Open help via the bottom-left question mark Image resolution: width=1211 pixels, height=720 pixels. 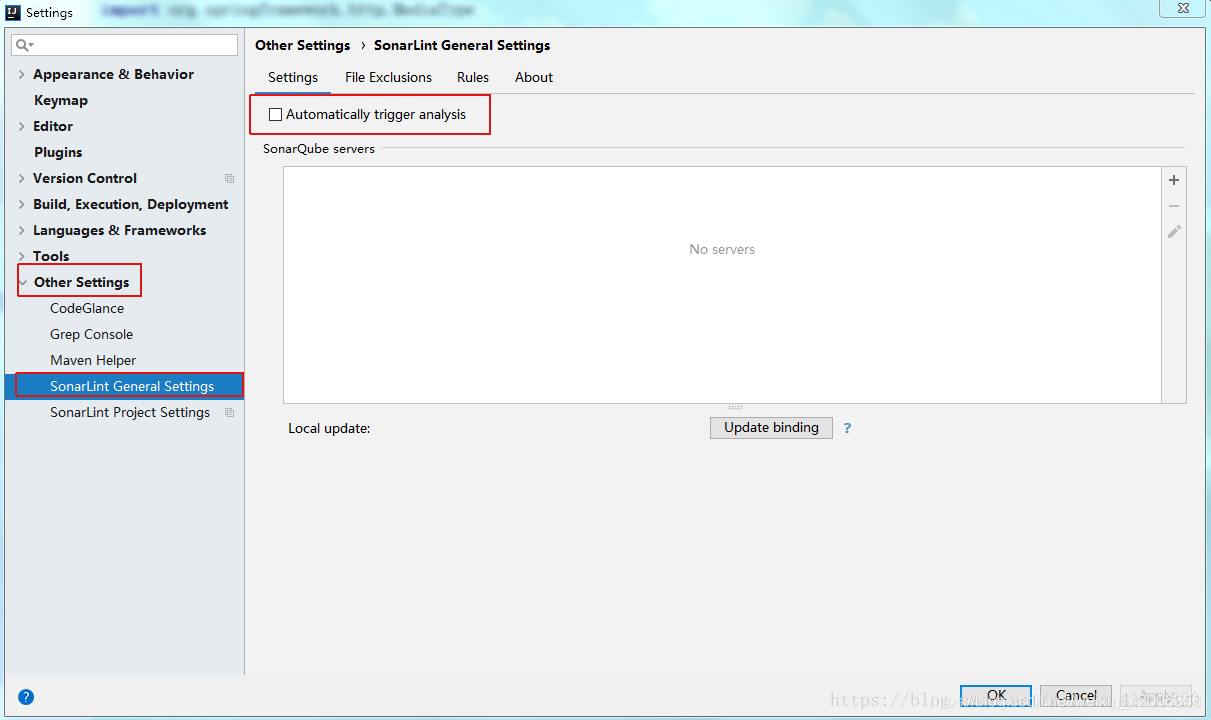pos(26,697)
